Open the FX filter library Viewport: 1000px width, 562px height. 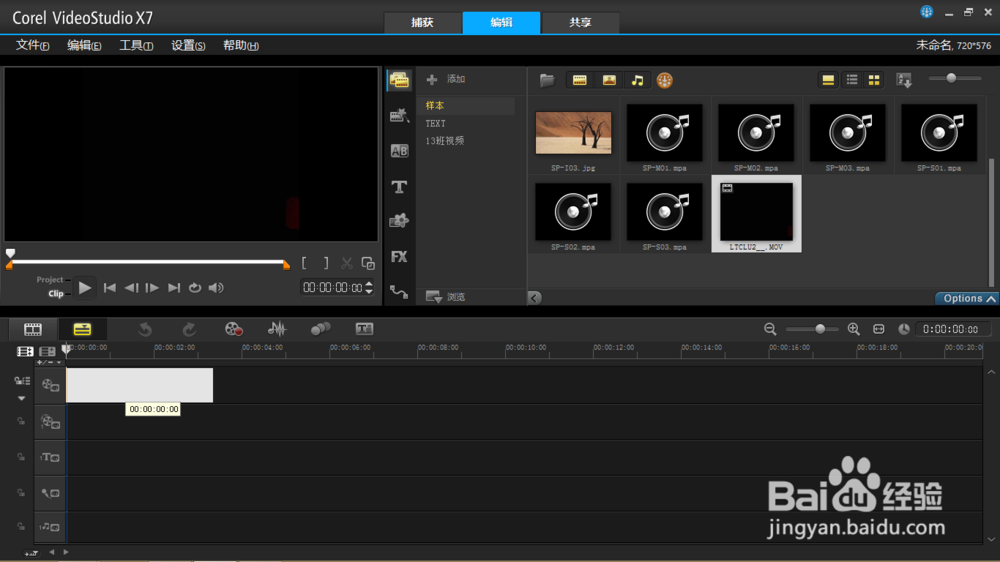(399, 256)
